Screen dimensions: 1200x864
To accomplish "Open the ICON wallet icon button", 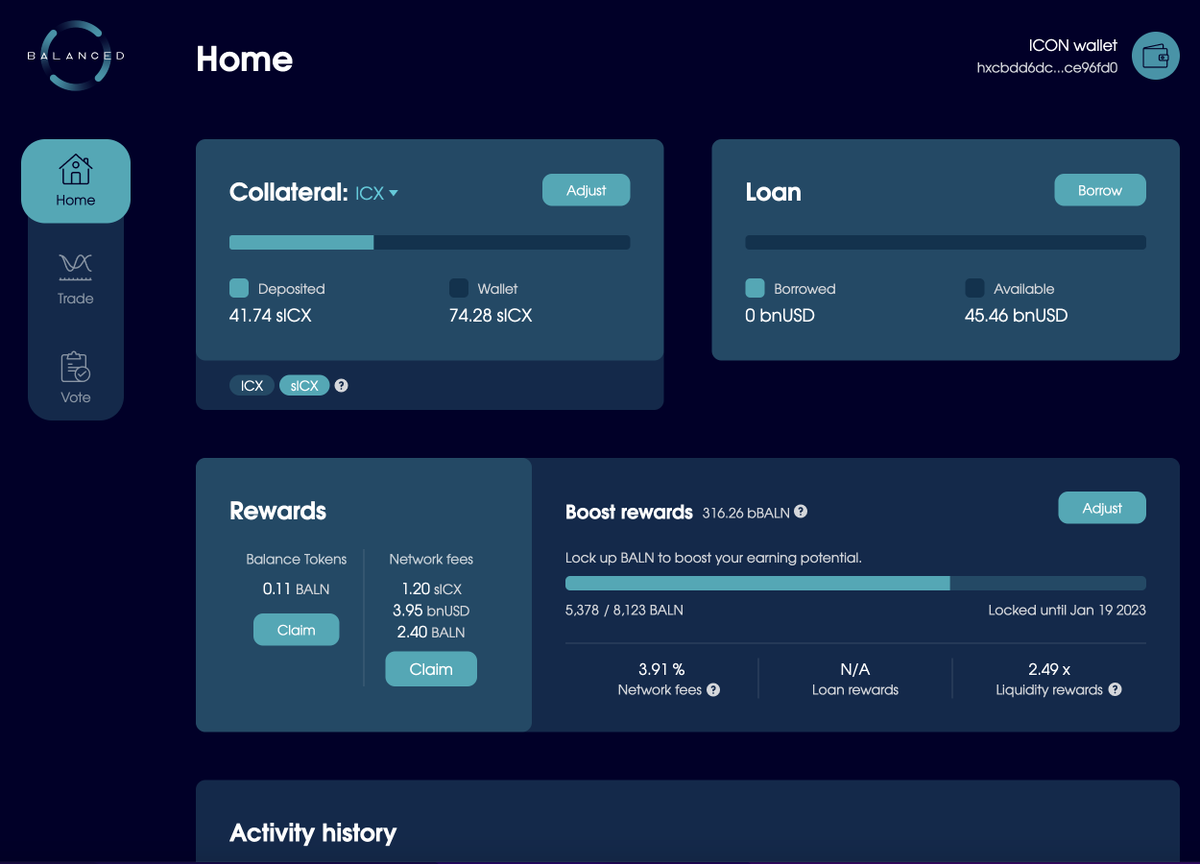I will point(1155,56).
